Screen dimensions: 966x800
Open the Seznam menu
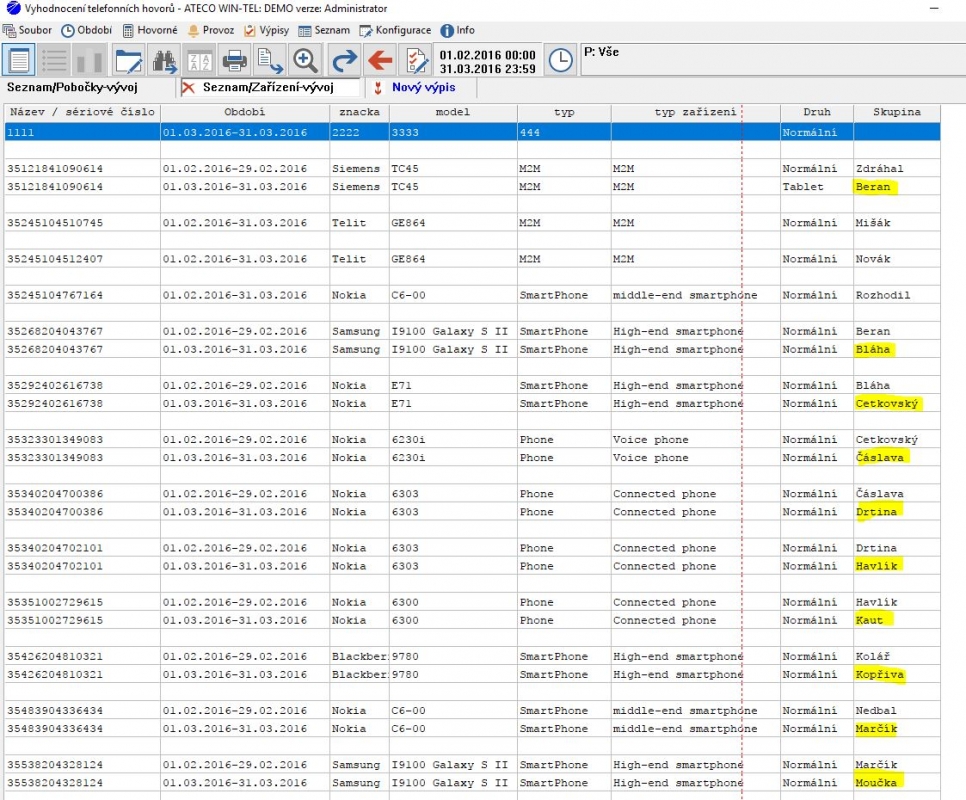(x=324, y=30)
